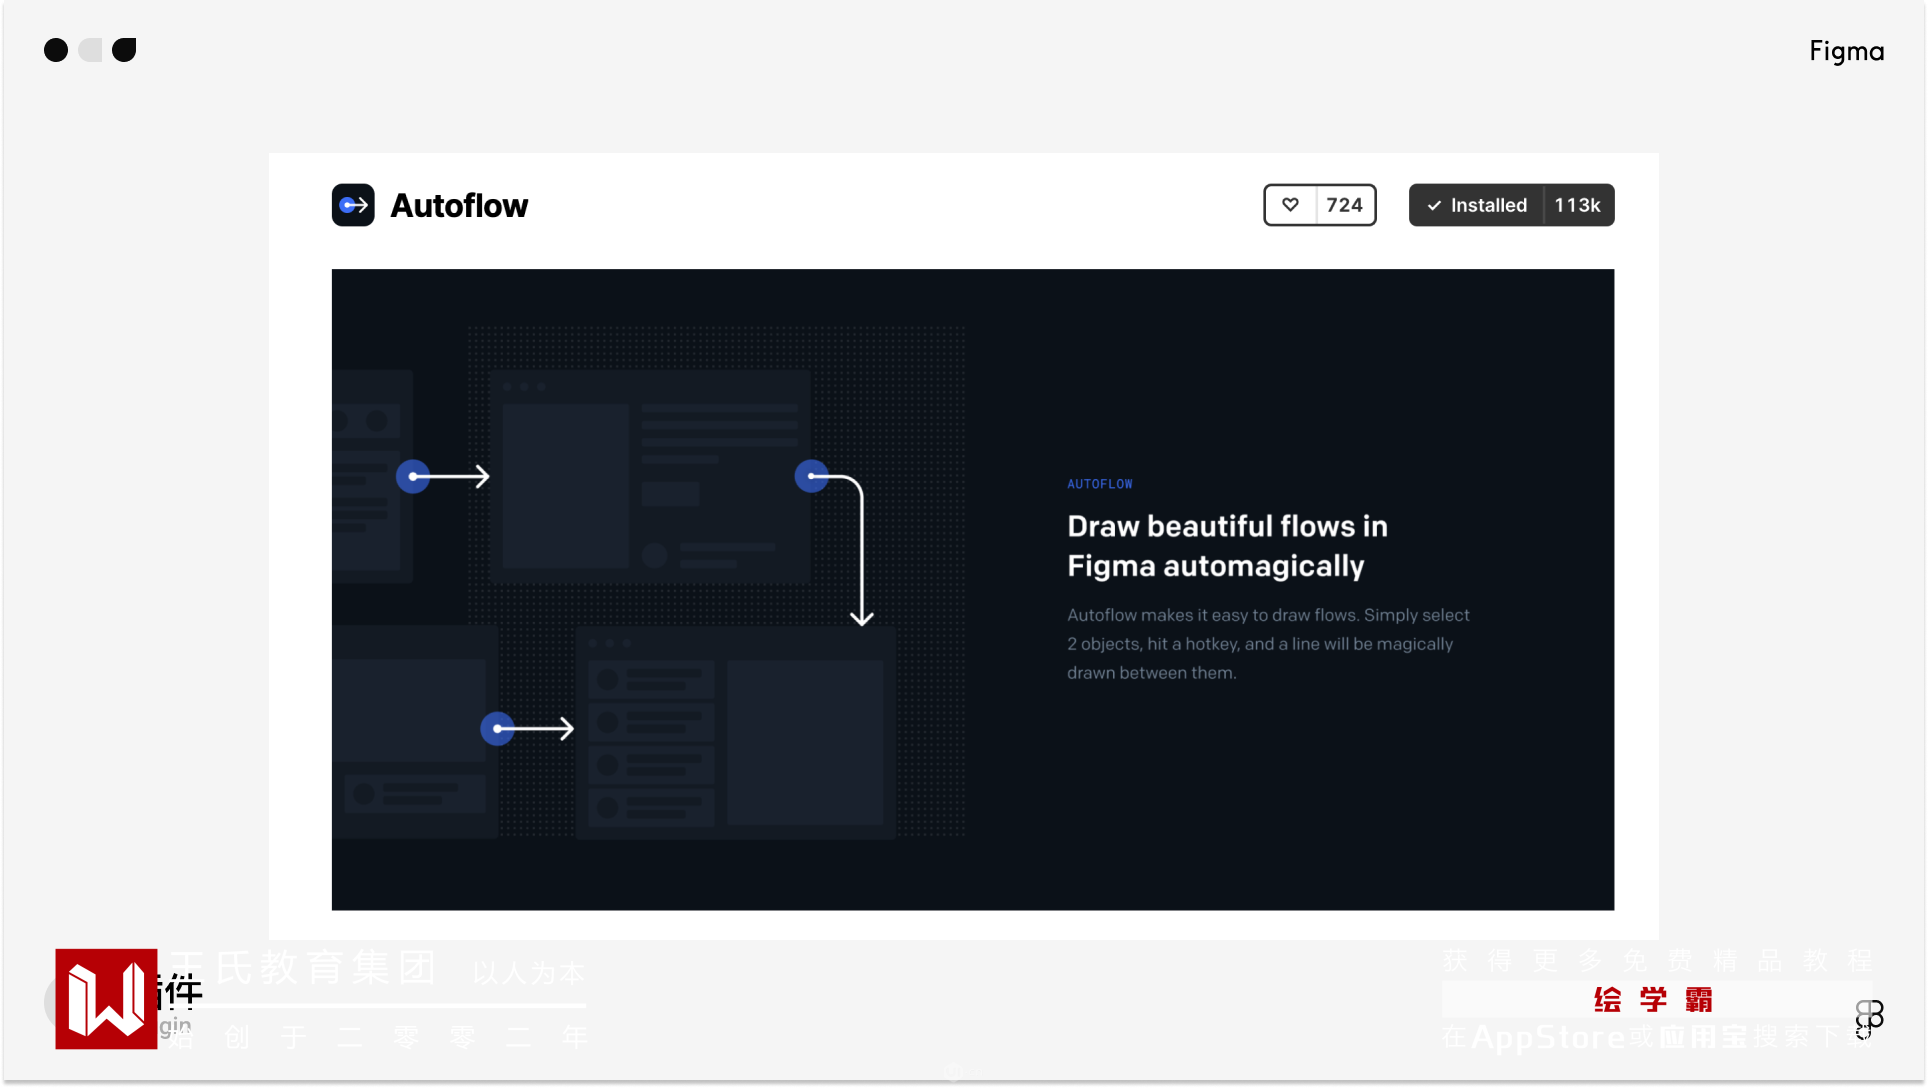
Task: Click the "Draw beautiful flows" headline
Action: (1226, 545)
